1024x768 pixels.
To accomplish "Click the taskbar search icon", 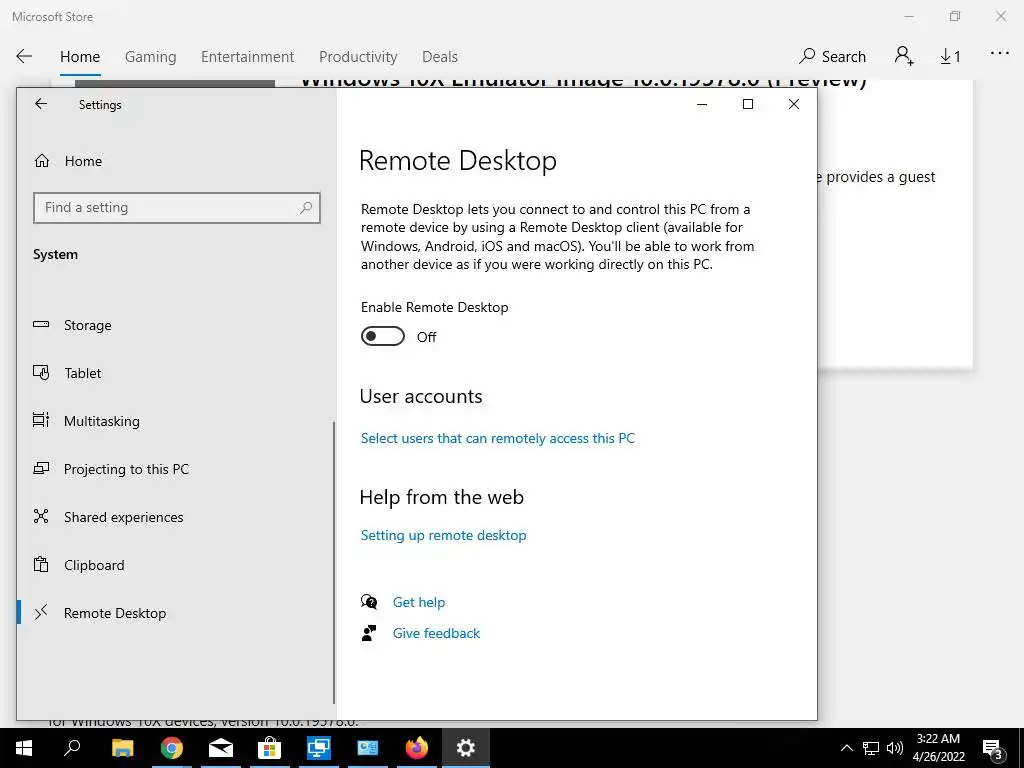I will click(x=72, y=748).
